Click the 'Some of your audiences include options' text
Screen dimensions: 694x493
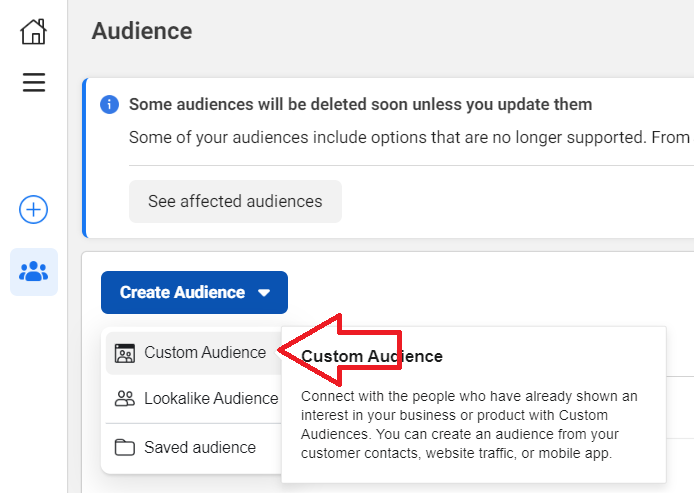411,138
